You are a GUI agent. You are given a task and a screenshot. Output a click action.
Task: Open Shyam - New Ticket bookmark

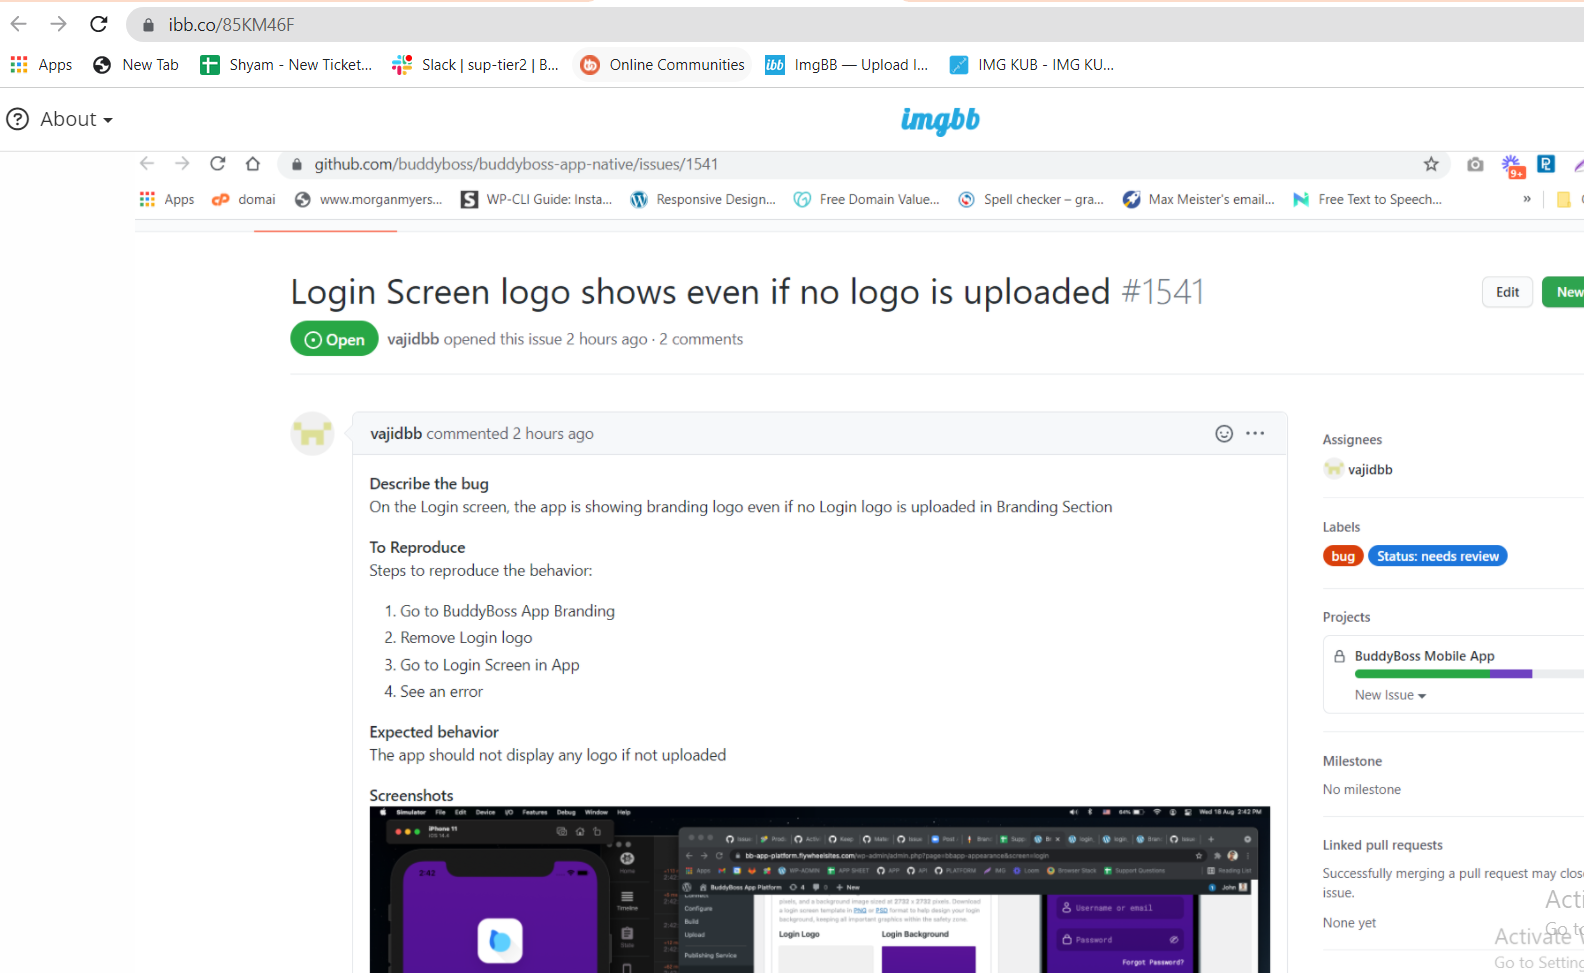(286, 65)
